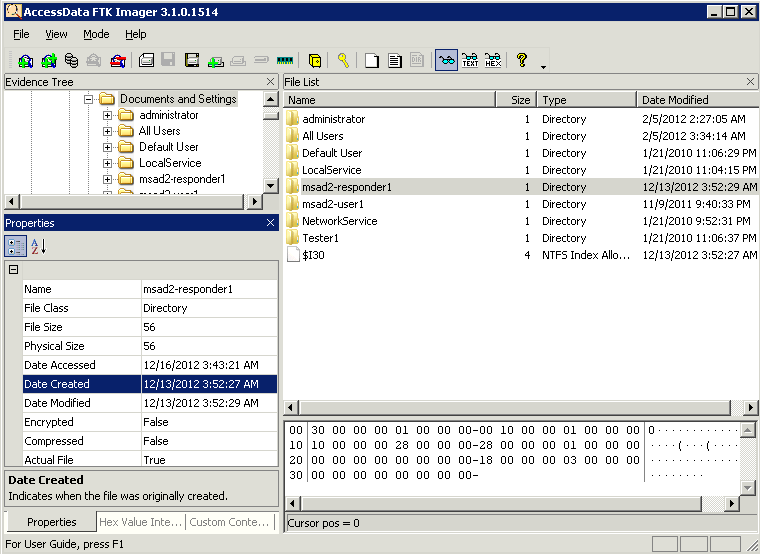The width and height of the screenshot is (760, 554).
Task: Sort file list by Size column header
Action: pyautogui.click(x=516, y=100)
